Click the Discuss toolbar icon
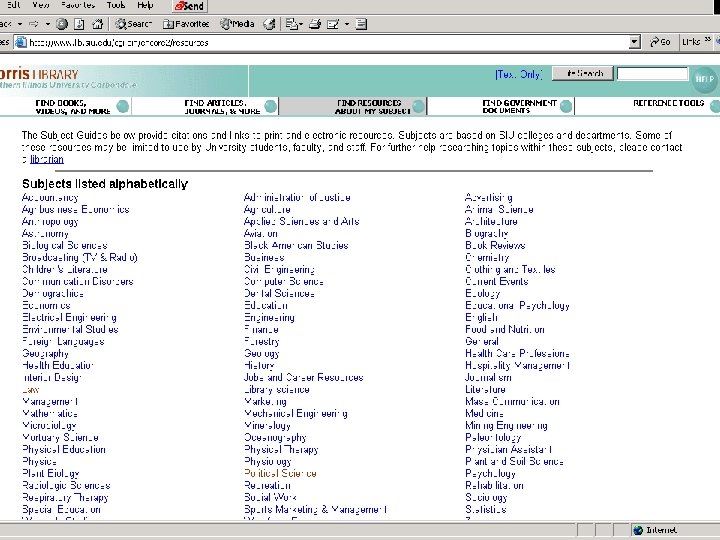Viewport: 720px width, 540px height. click(361, 24)
